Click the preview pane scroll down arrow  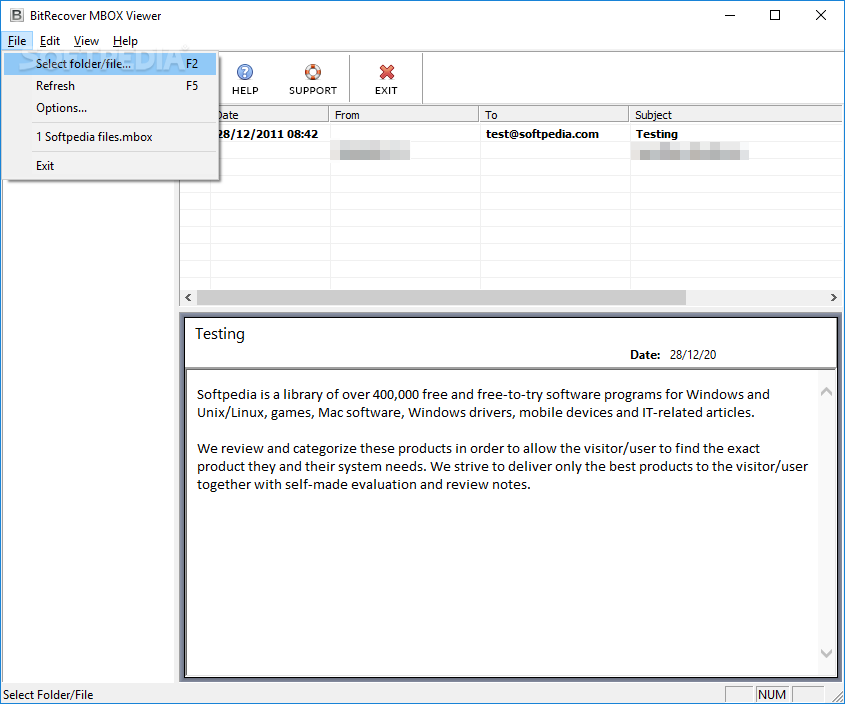tap(826, 653)
